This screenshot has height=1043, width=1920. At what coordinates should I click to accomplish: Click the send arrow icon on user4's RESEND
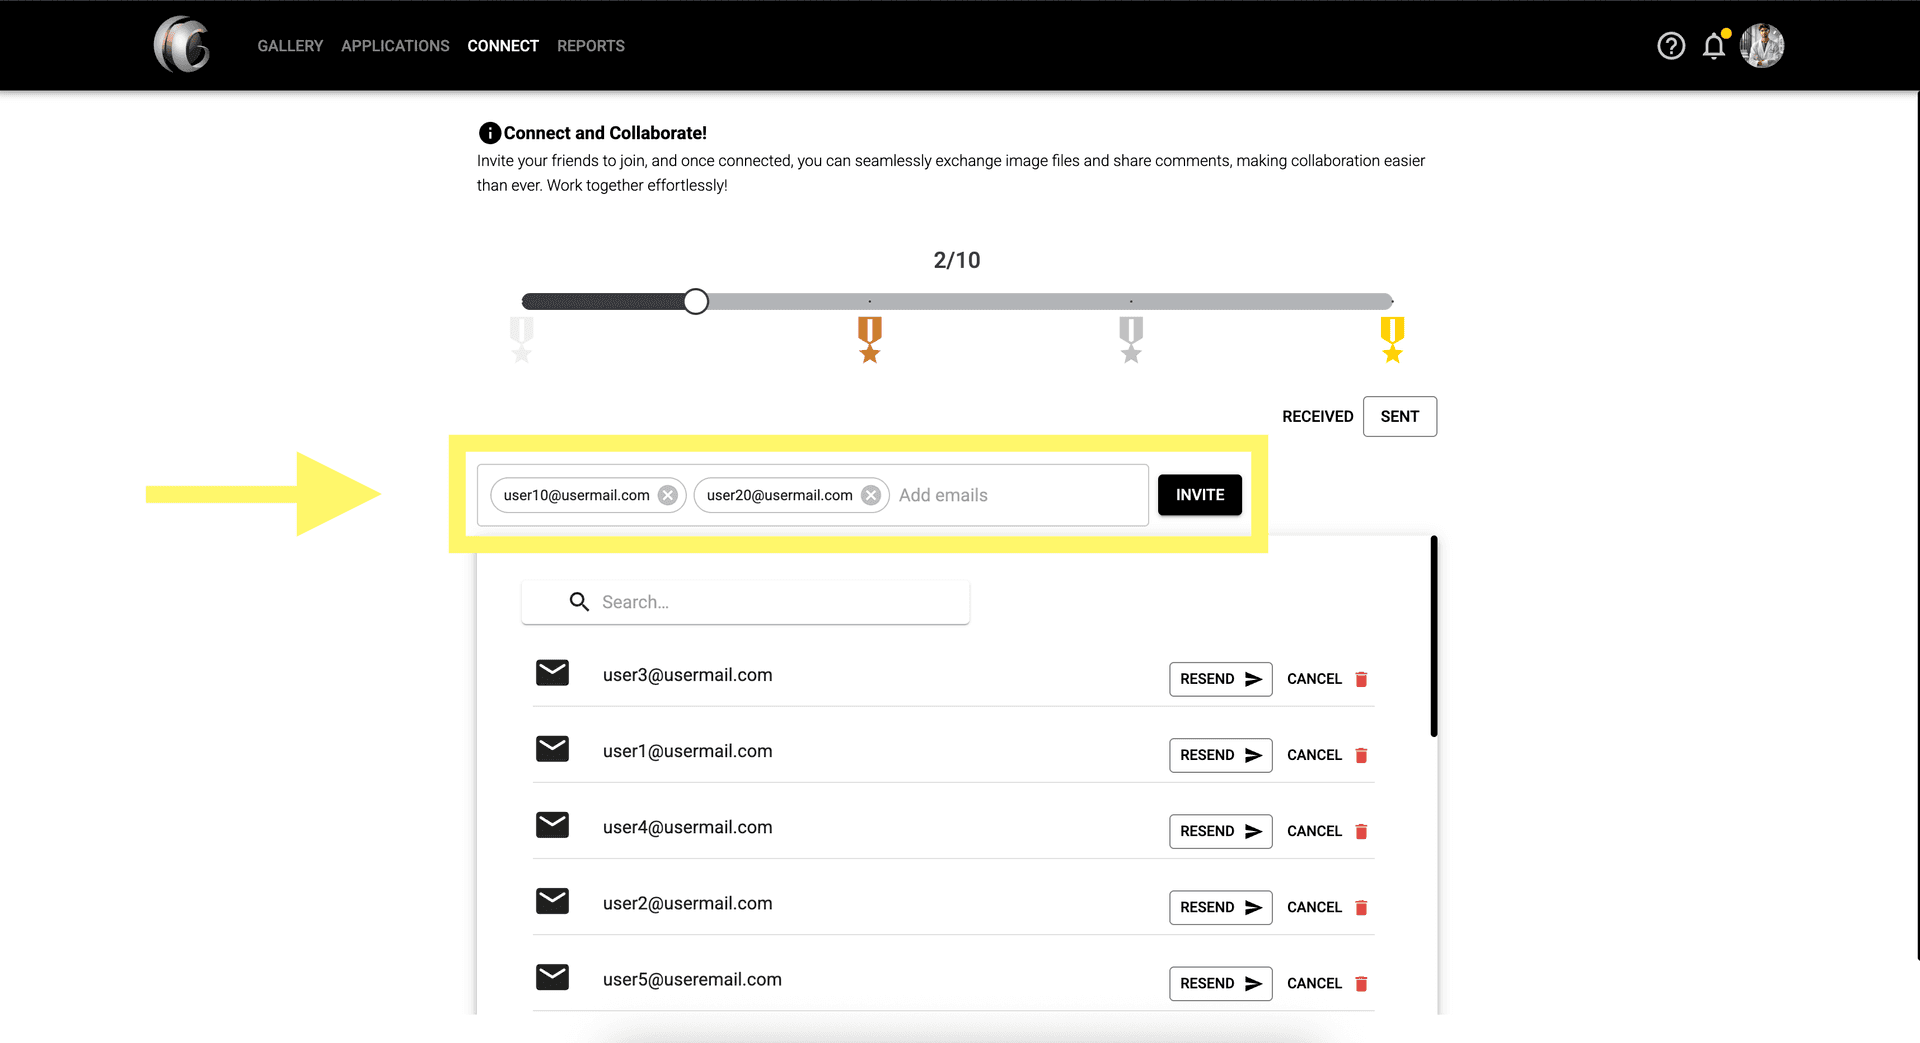click(1253, 831)
